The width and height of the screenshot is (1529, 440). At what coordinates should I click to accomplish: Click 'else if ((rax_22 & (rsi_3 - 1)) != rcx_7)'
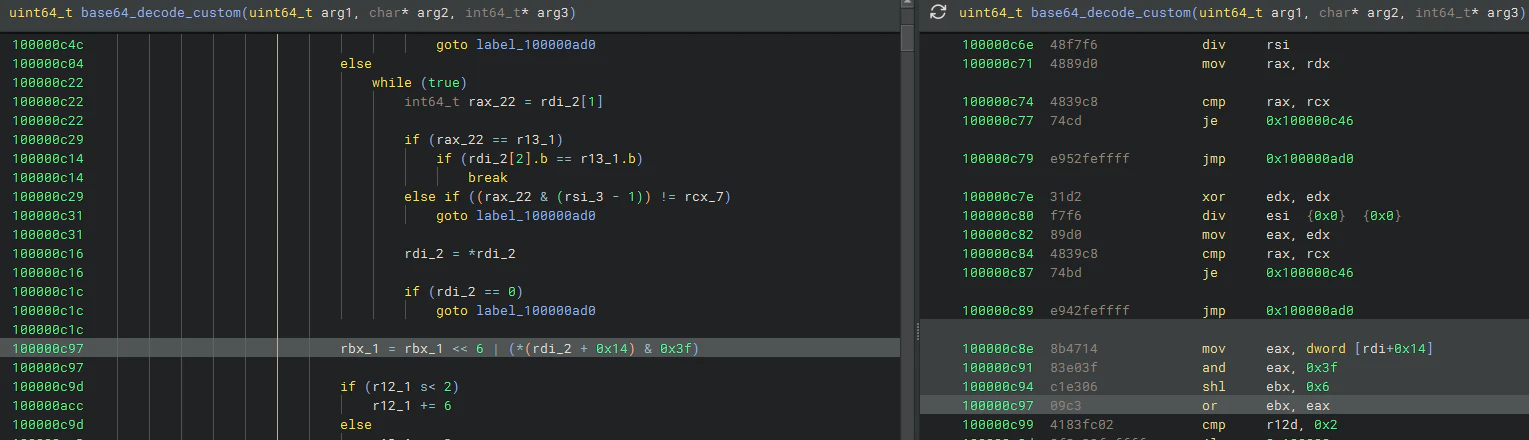(x=568, y=197)
